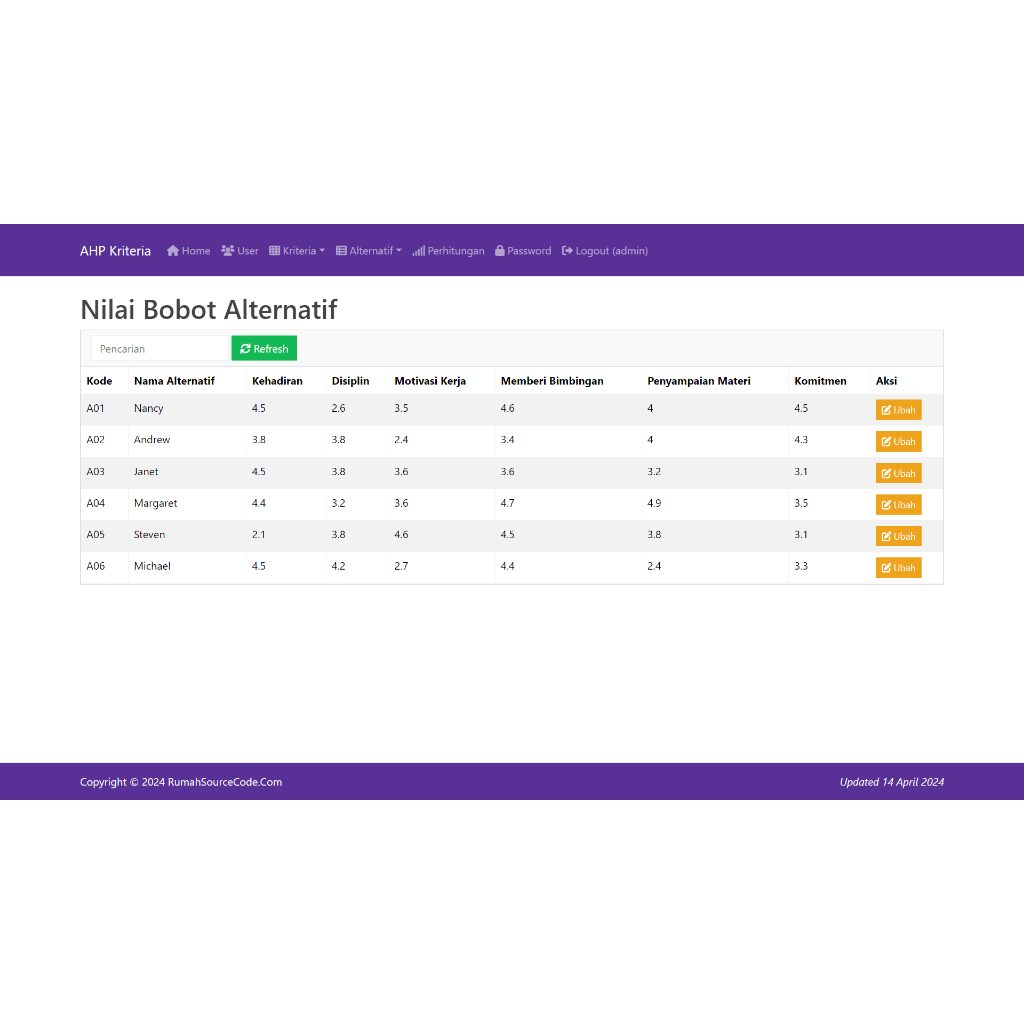The height and width of the screenshot is (1024, 1024).
Task: Focus the Pencarian search field
Action: (160, 349)
